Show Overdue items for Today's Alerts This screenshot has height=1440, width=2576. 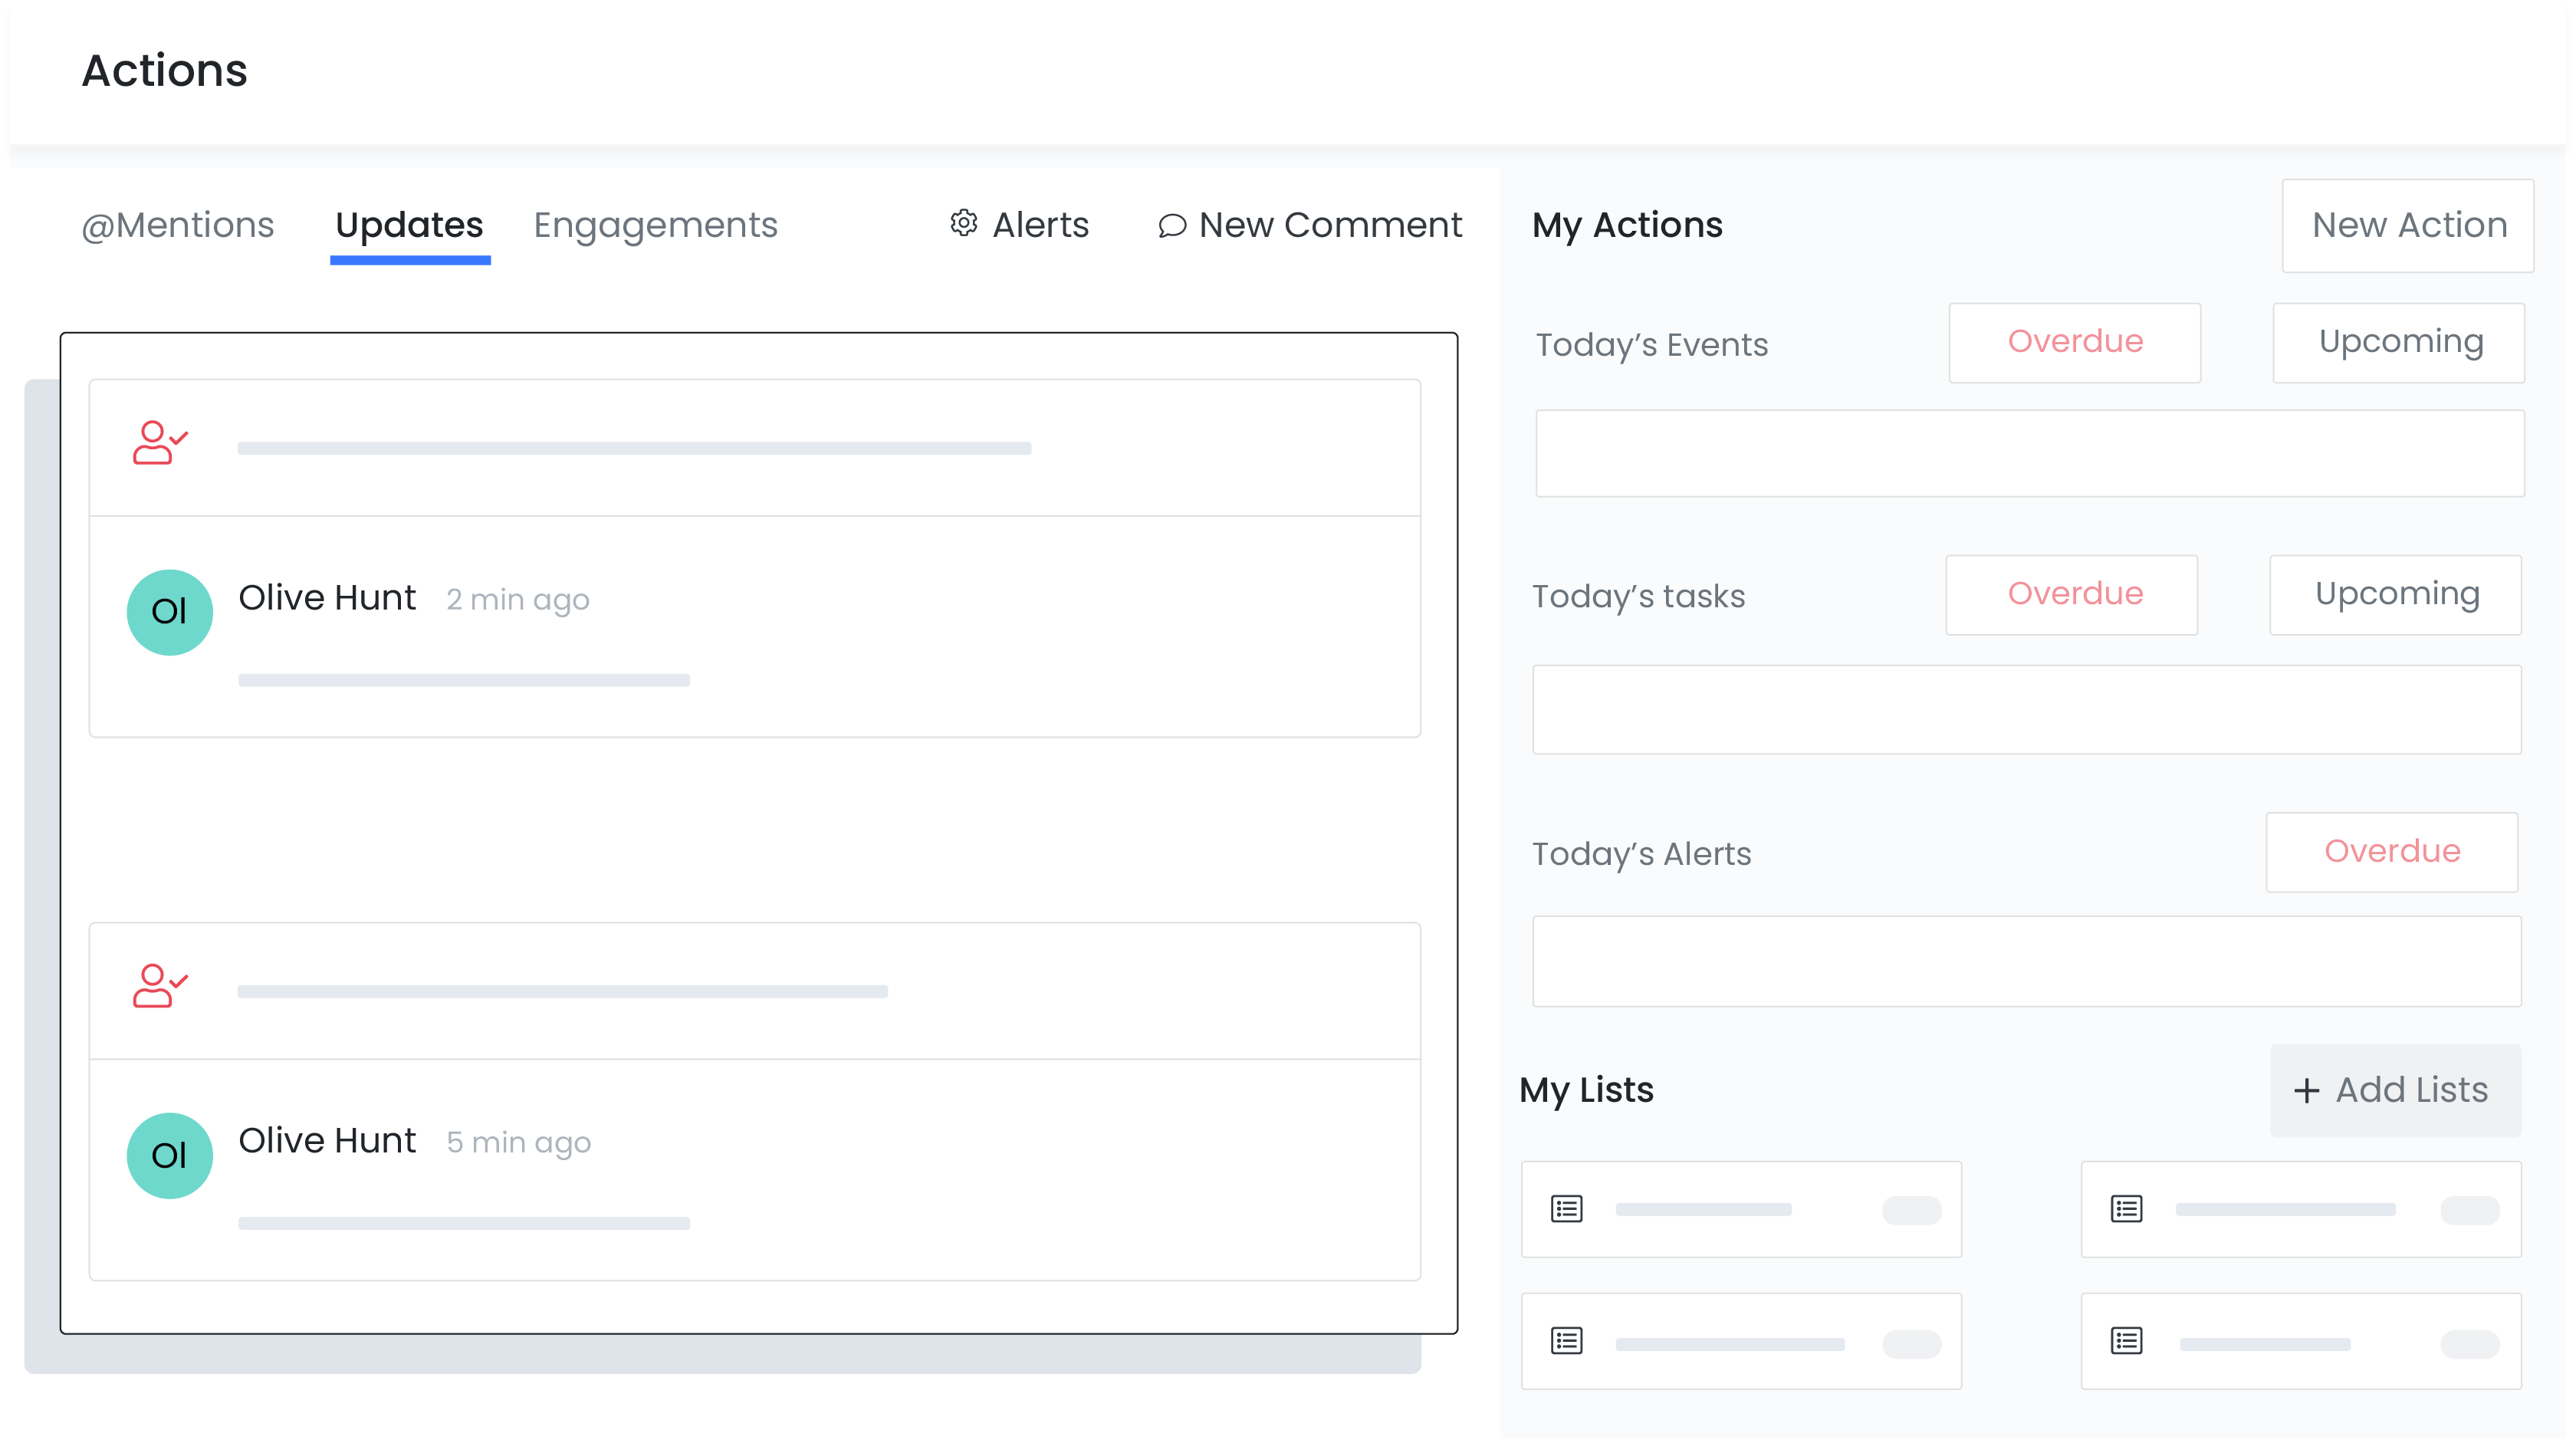click(x=2391, y=852)
